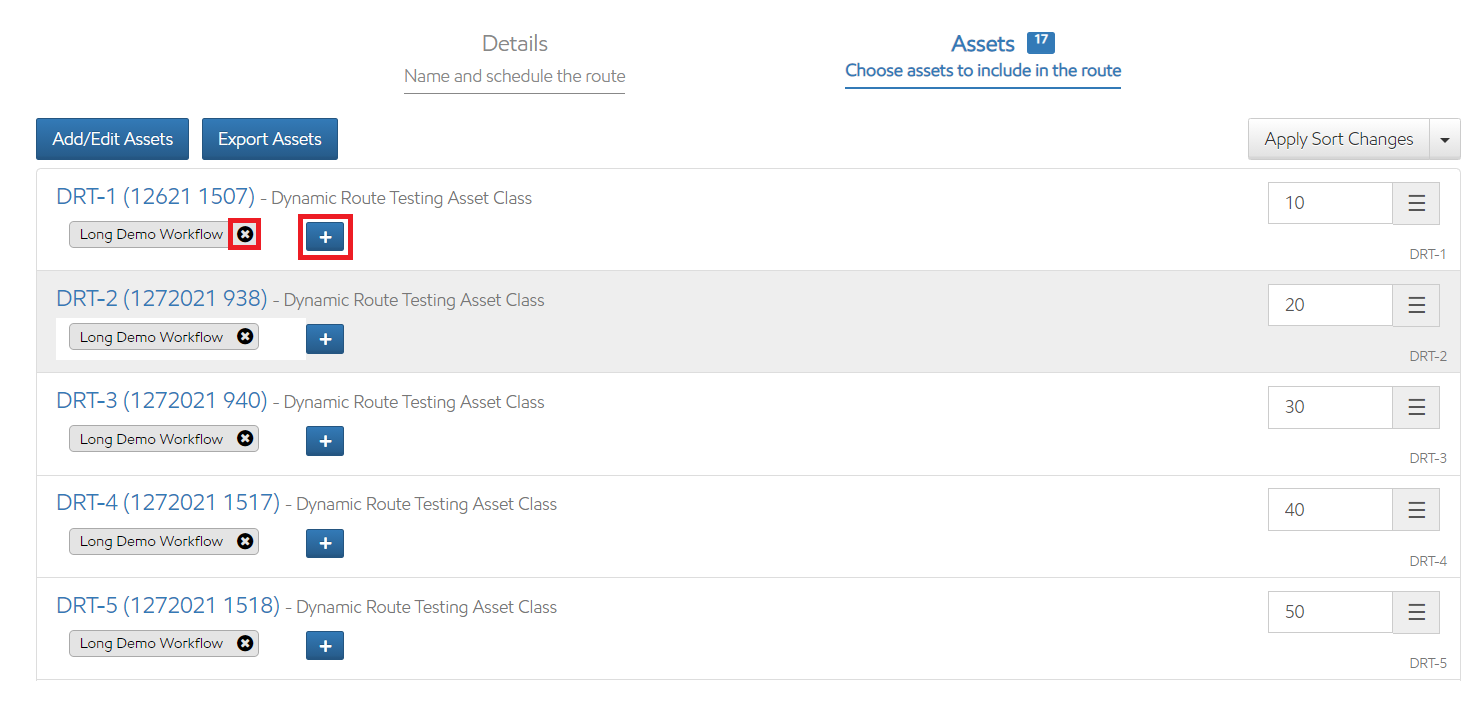The height and width of the screenshot is (720, 1478).
Task: Focus the sort order field showing 20
Action: tap(1330, 305)
